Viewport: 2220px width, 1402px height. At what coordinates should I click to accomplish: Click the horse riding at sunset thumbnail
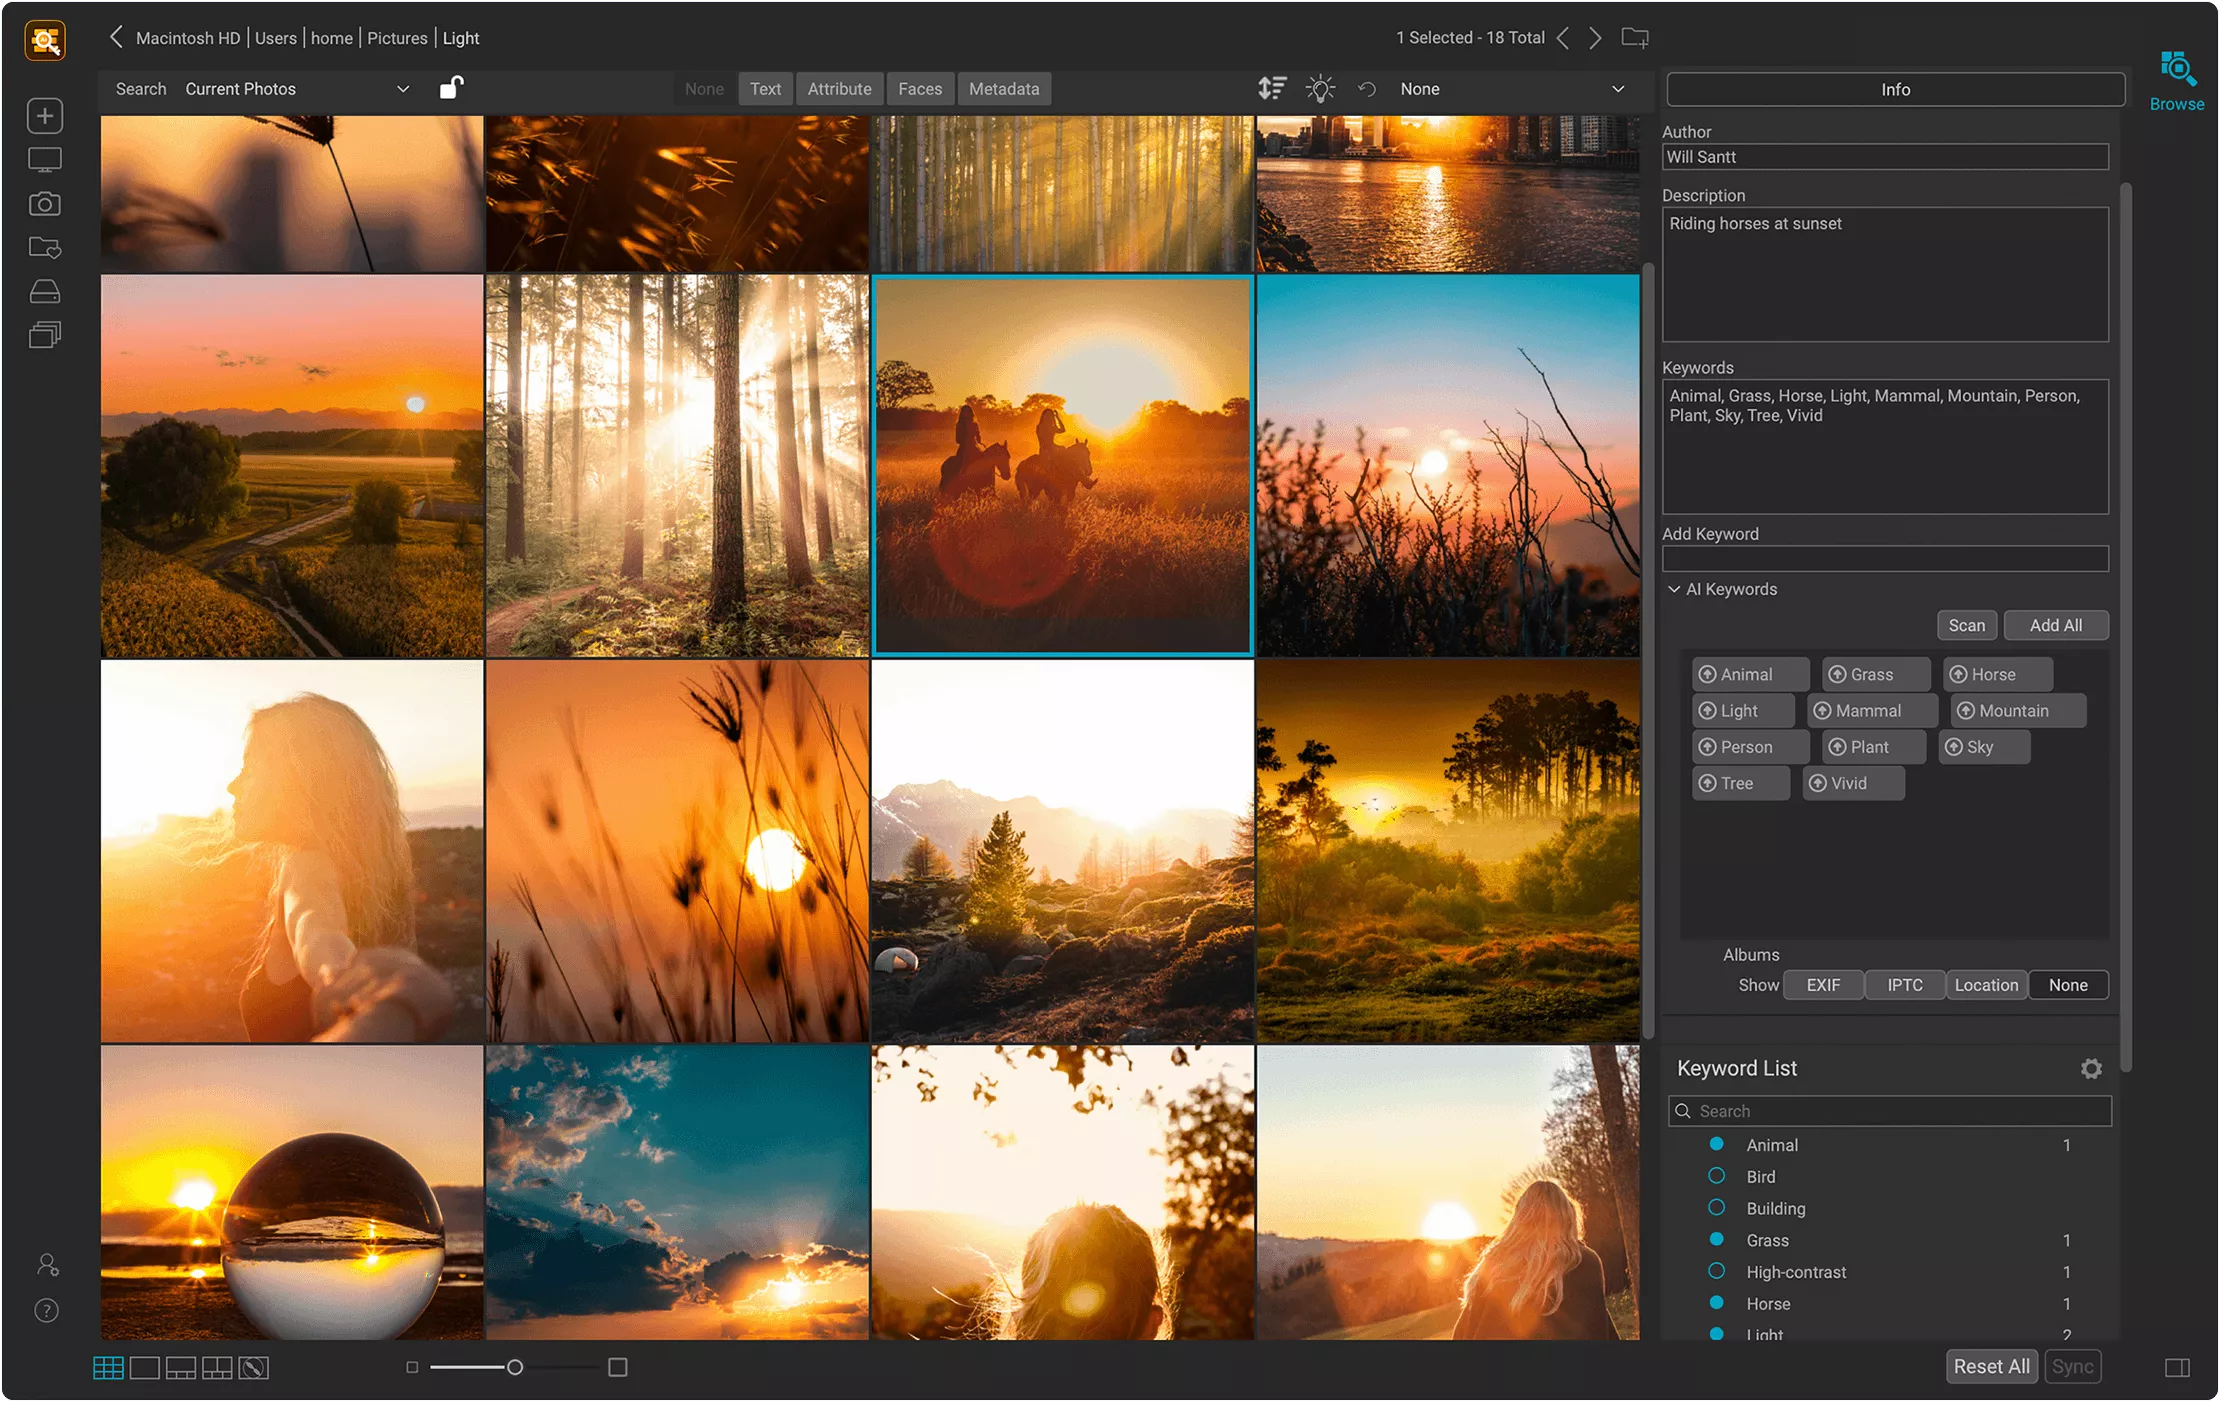coord(1062,465)
